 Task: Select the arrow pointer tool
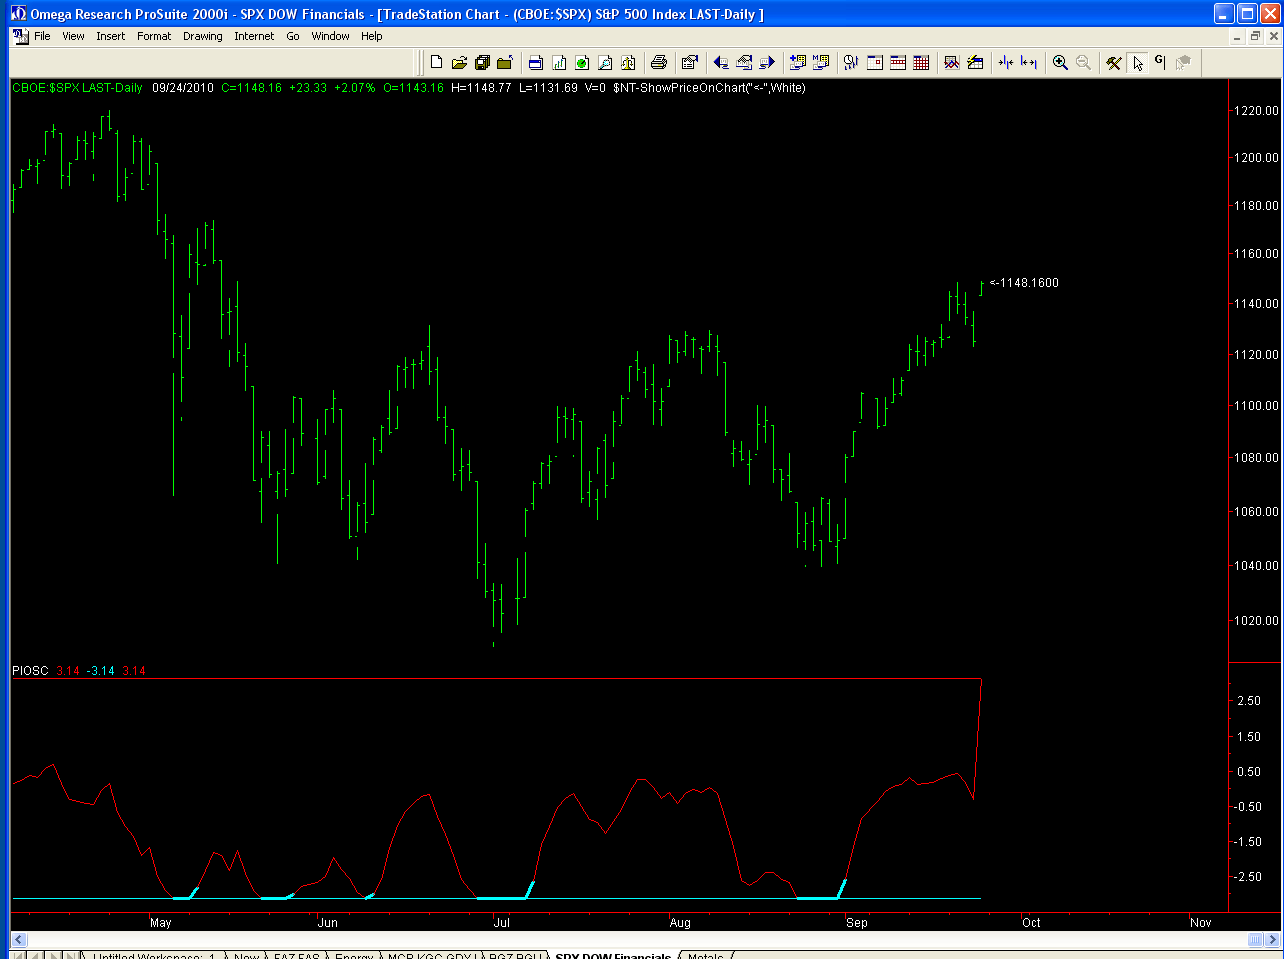[x=1137, y=62]
